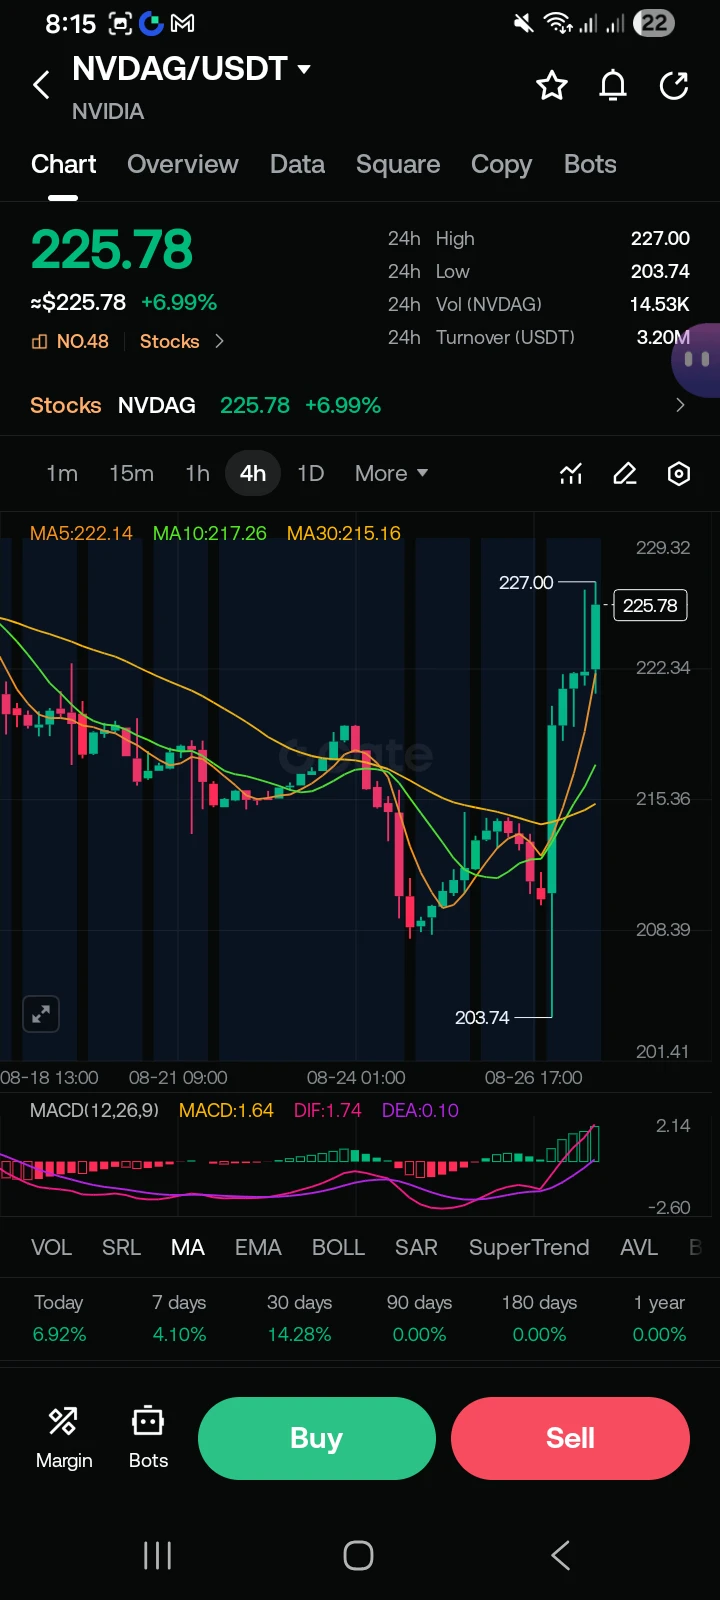720x1600 pixels.
Task: Toggle the BOLL indicator
Action: pos(338,1247)
